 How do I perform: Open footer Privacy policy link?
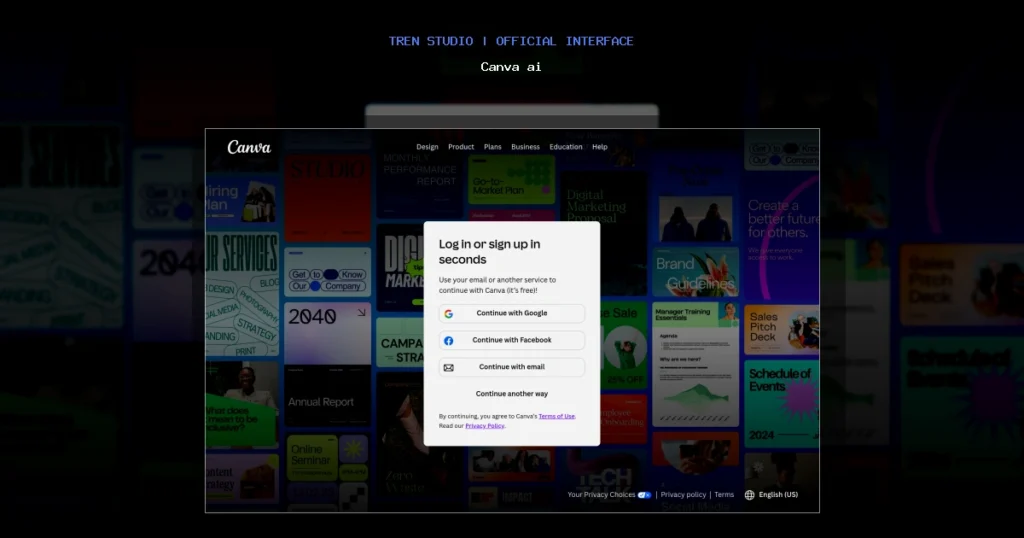click(683, 494)
